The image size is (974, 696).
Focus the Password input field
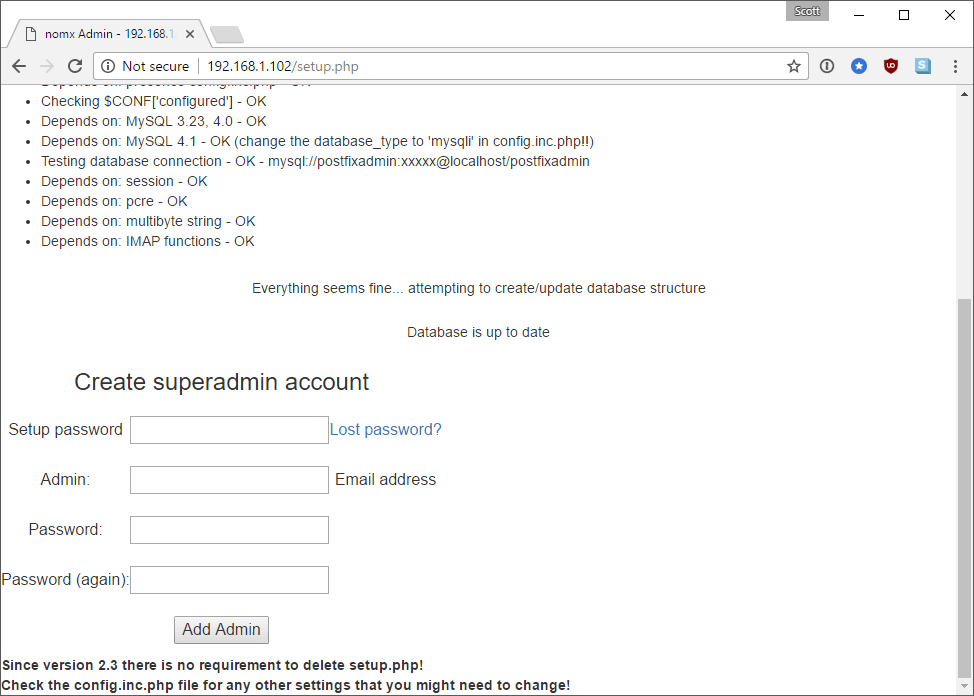pyautogui.click(x=228, y=529)
